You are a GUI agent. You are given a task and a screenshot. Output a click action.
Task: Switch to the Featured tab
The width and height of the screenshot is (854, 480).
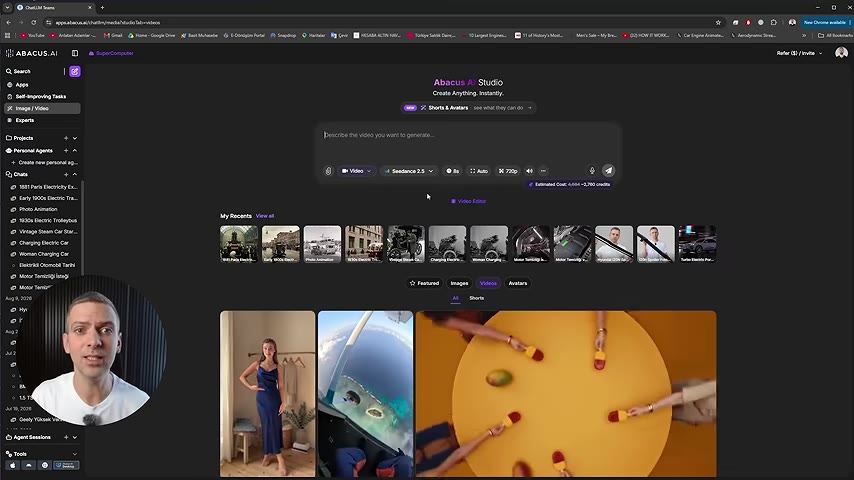[424, 283]
